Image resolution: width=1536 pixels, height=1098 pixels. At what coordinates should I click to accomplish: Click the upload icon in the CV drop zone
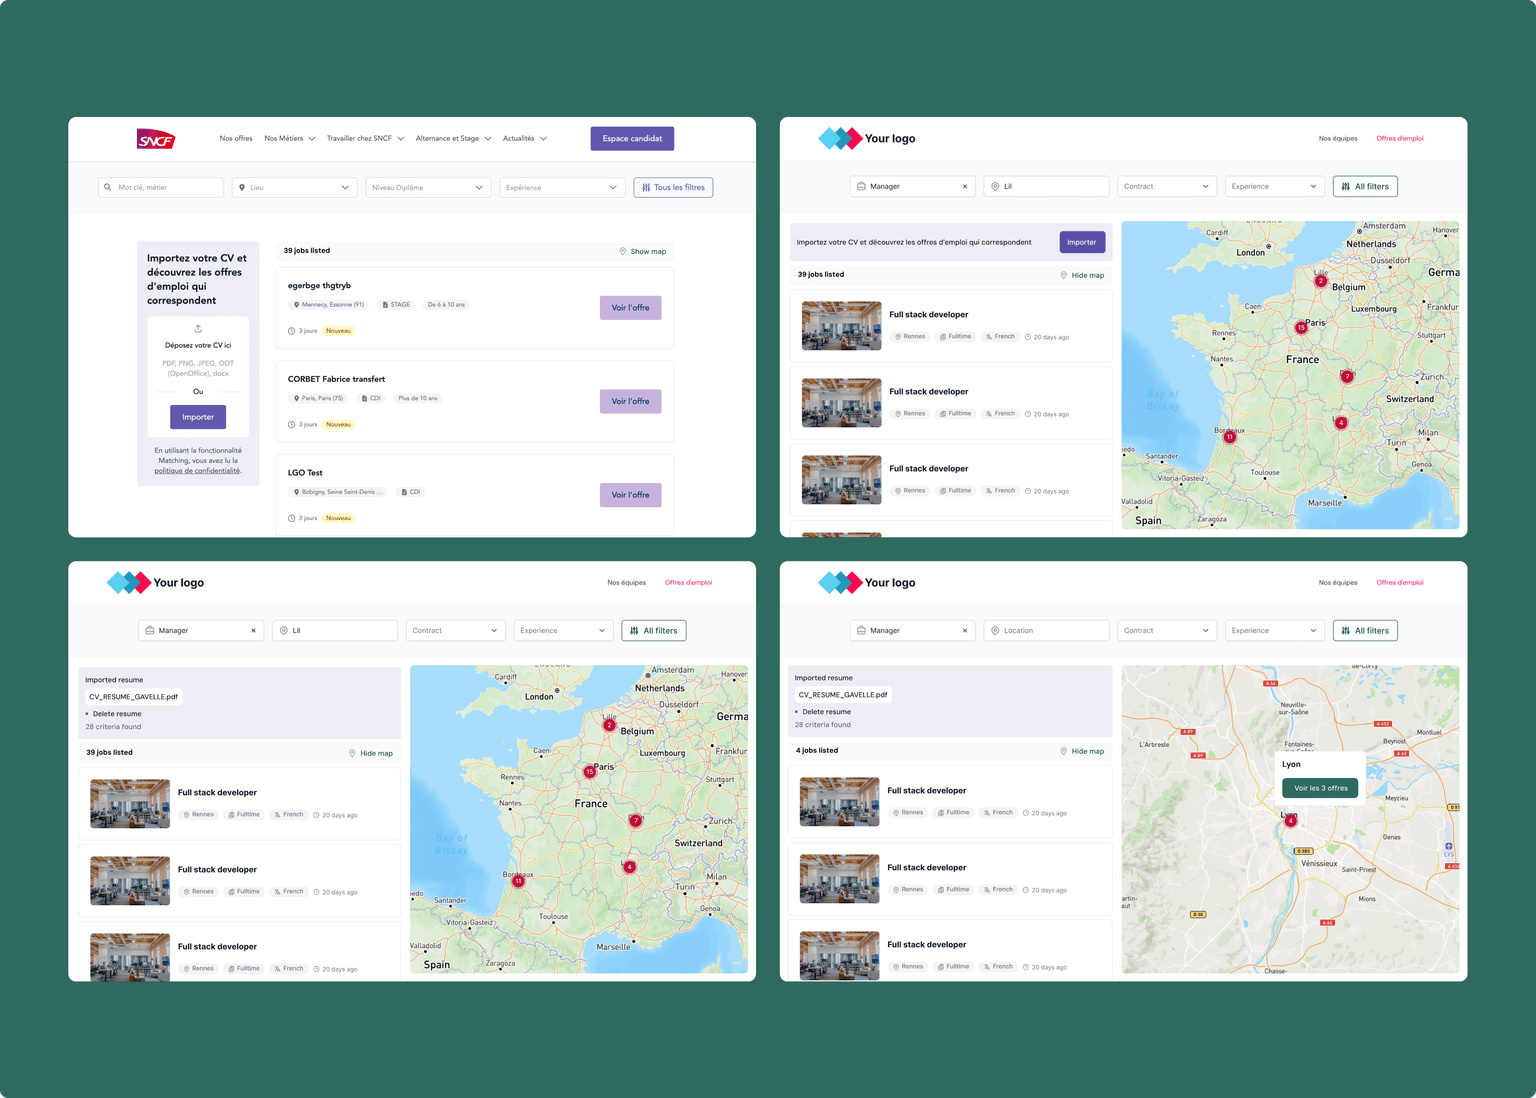tap(197, 328)
